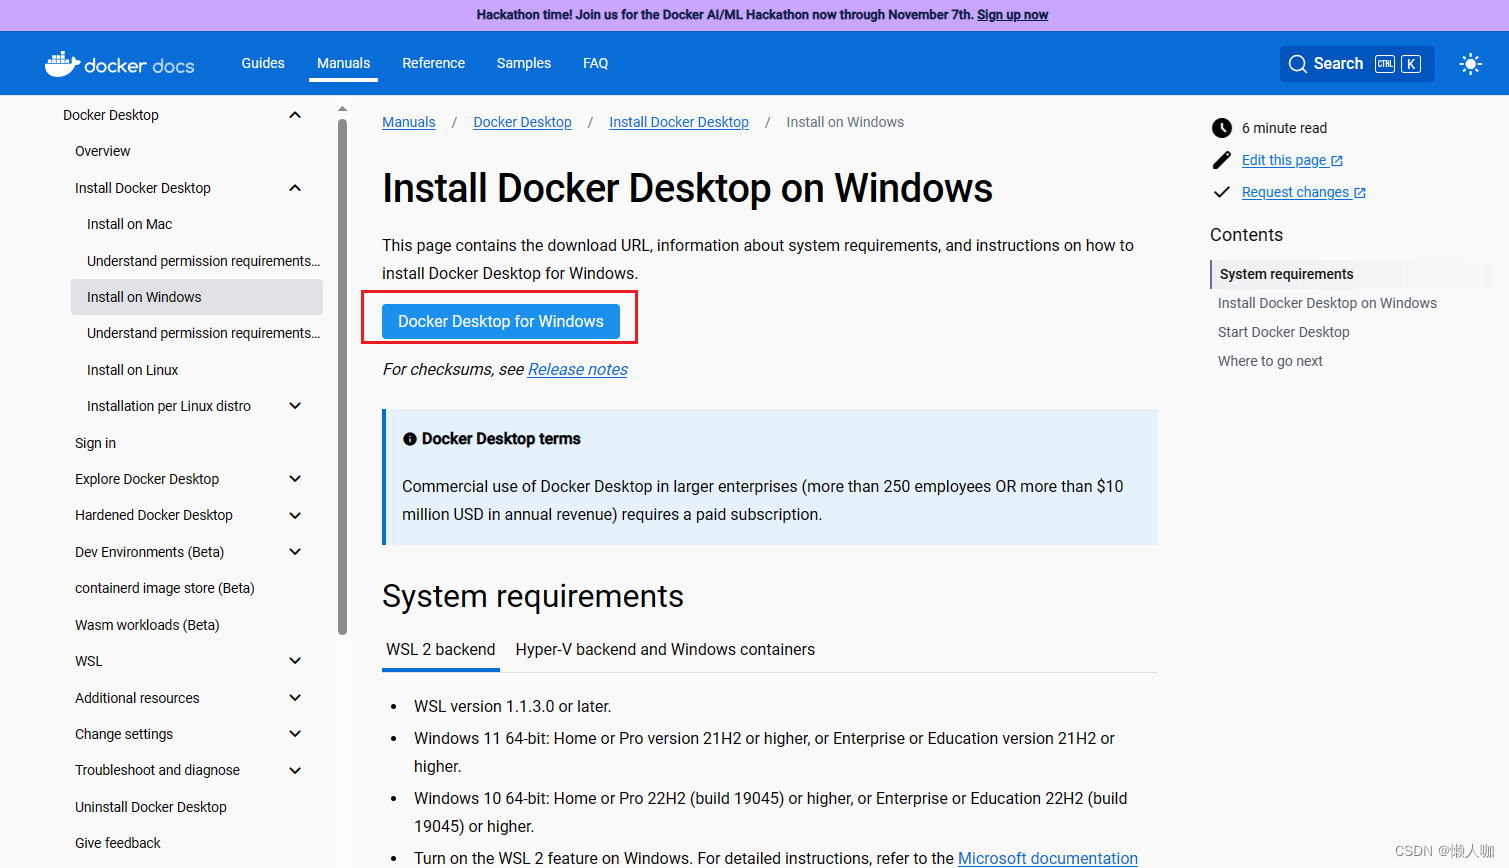Select the WSL 2 backend tab
Screen dimensions: 1509x868
tap(441, 650)
